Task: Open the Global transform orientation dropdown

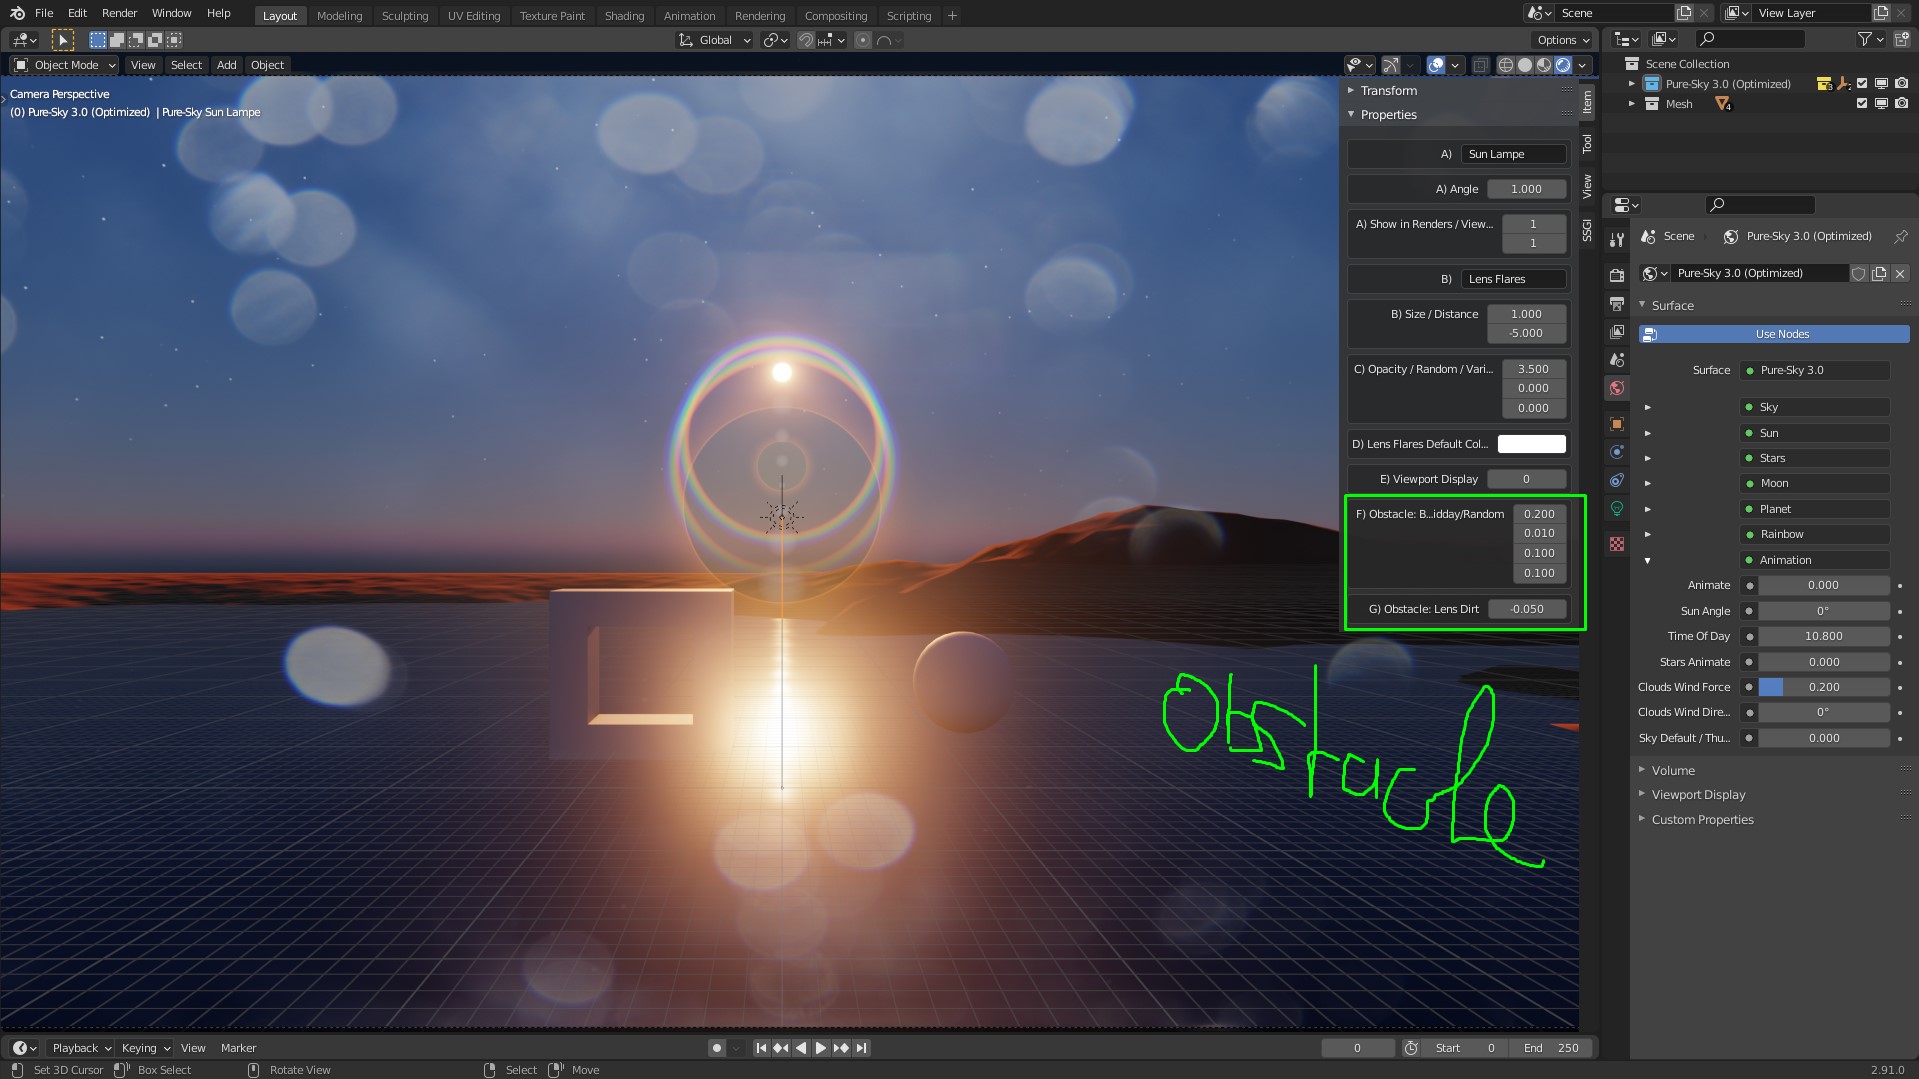Action: click(x=714, y=40)
